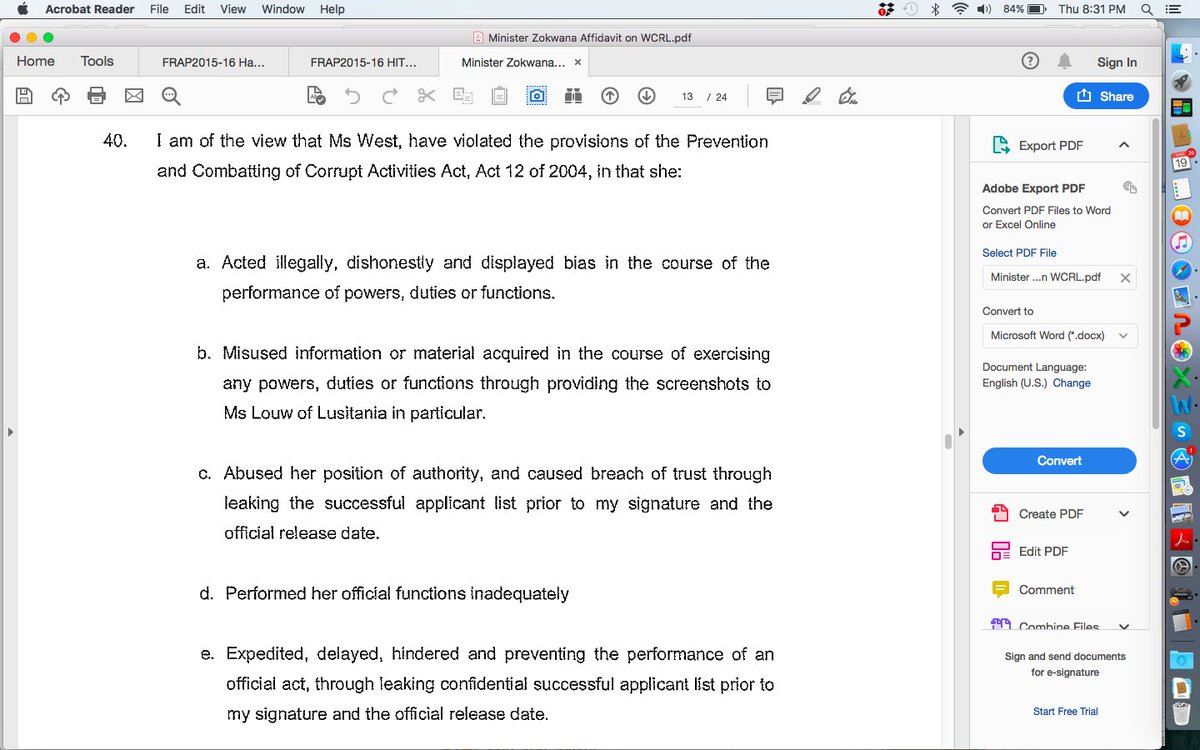
Task: Undo the last action
Action: click(x=352, y=96)
